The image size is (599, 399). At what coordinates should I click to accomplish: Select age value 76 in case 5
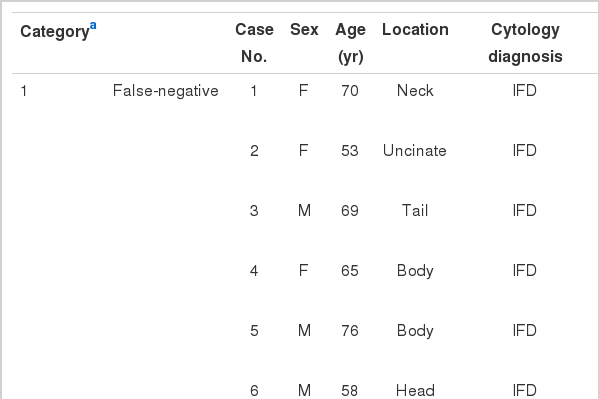click(350, 331)
